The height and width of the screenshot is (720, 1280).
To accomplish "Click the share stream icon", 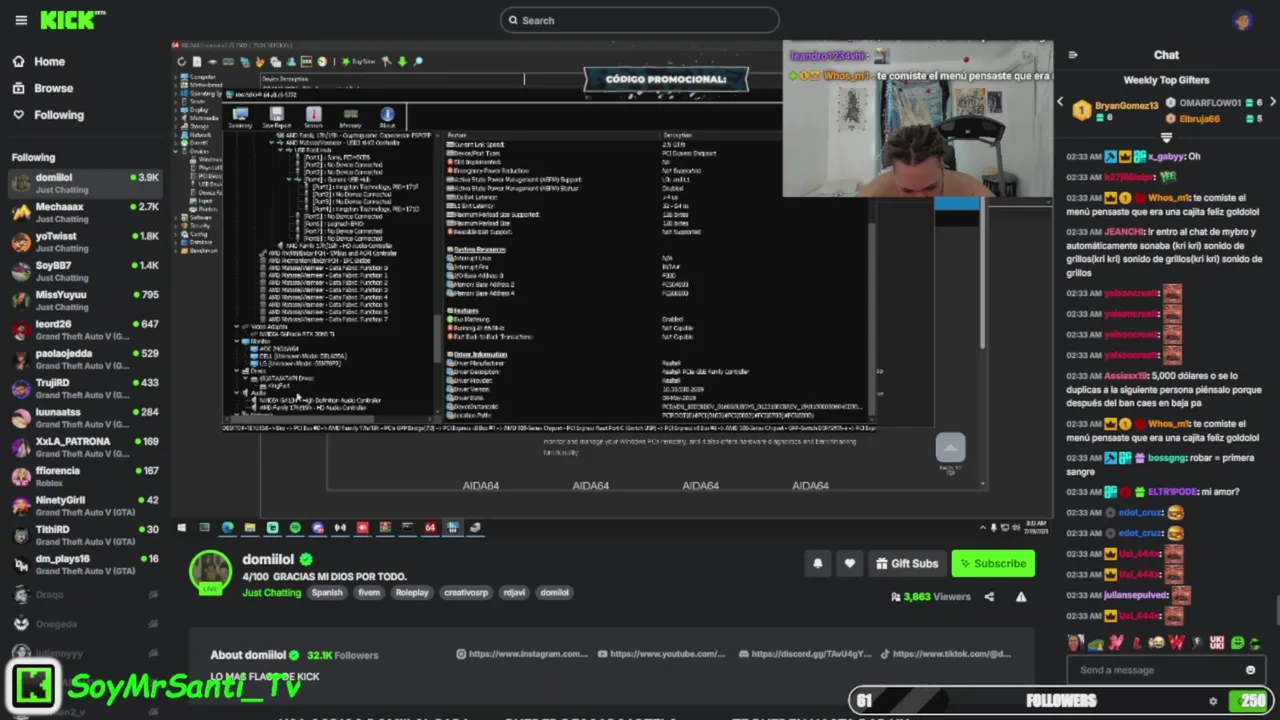I will click(x=989, y=597).
